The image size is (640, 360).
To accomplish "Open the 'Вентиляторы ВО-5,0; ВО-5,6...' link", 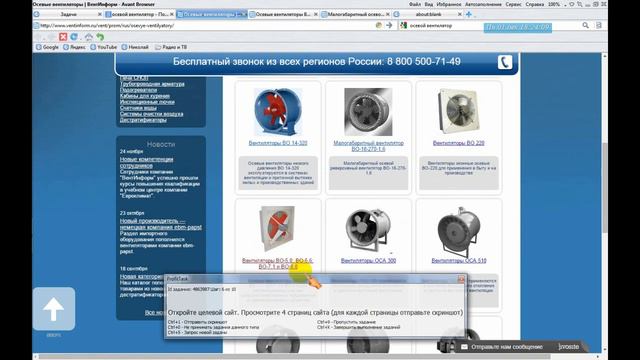I will tap(278, 263).
